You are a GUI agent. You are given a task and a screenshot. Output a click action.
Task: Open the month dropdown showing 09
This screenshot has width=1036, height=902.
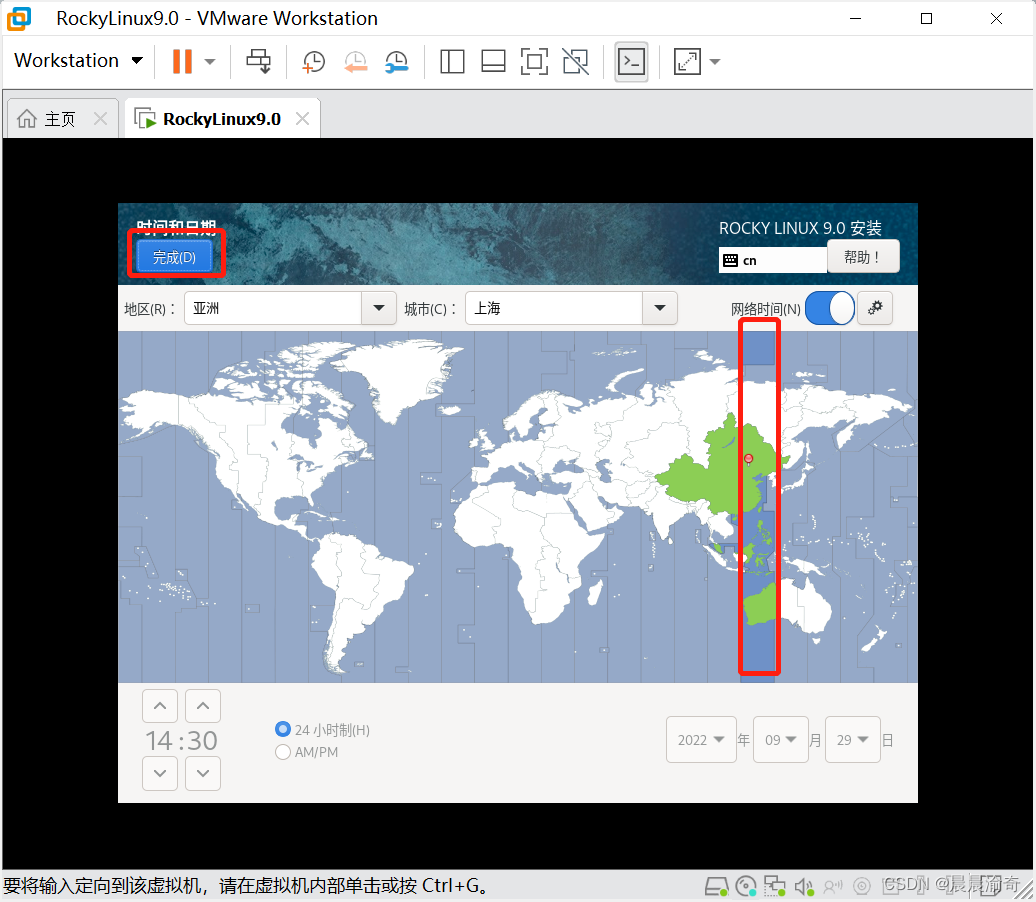pyautogui.click(x=781, y=739)
